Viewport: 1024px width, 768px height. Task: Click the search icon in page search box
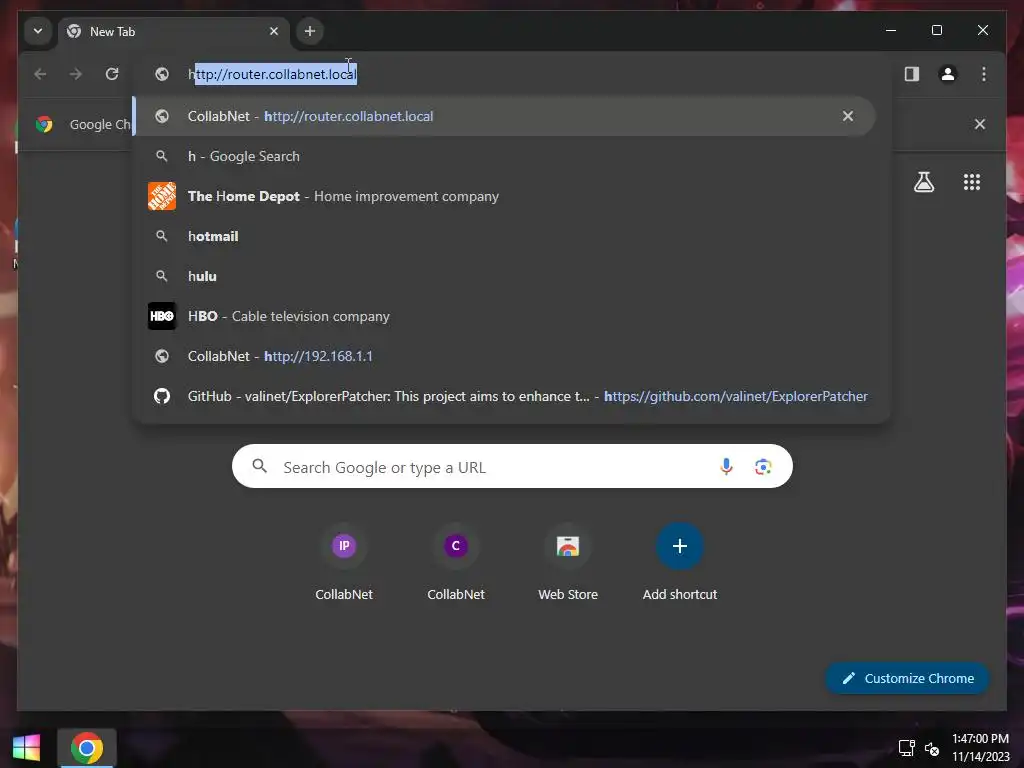point(260,466)
